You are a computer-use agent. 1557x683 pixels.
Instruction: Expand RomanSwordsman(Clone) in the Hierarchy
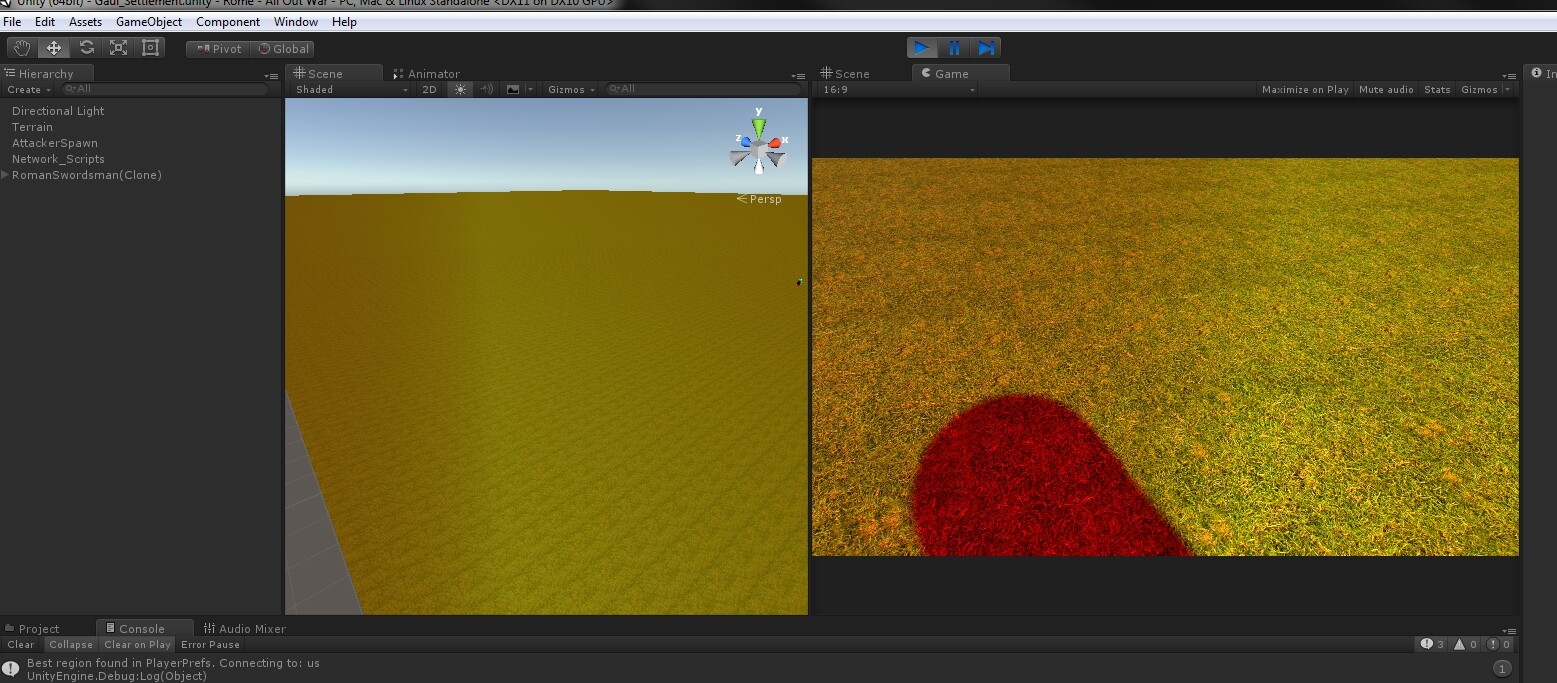point(5,175)
